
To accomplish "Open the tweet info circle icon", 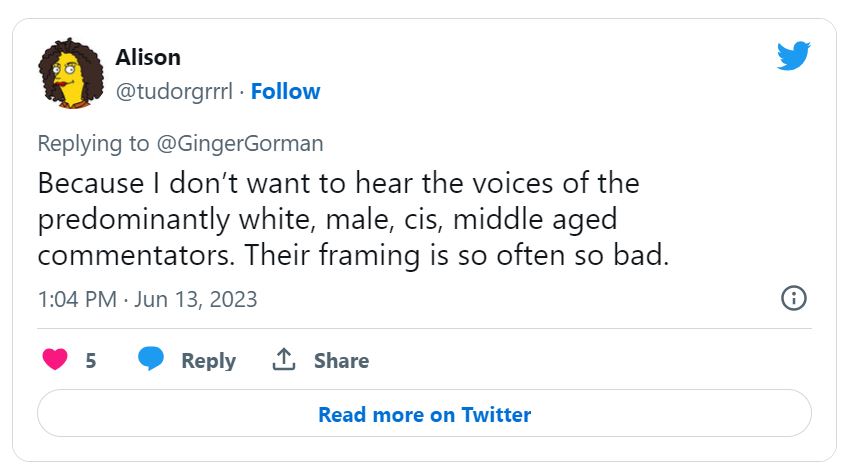I will (793, 298).
